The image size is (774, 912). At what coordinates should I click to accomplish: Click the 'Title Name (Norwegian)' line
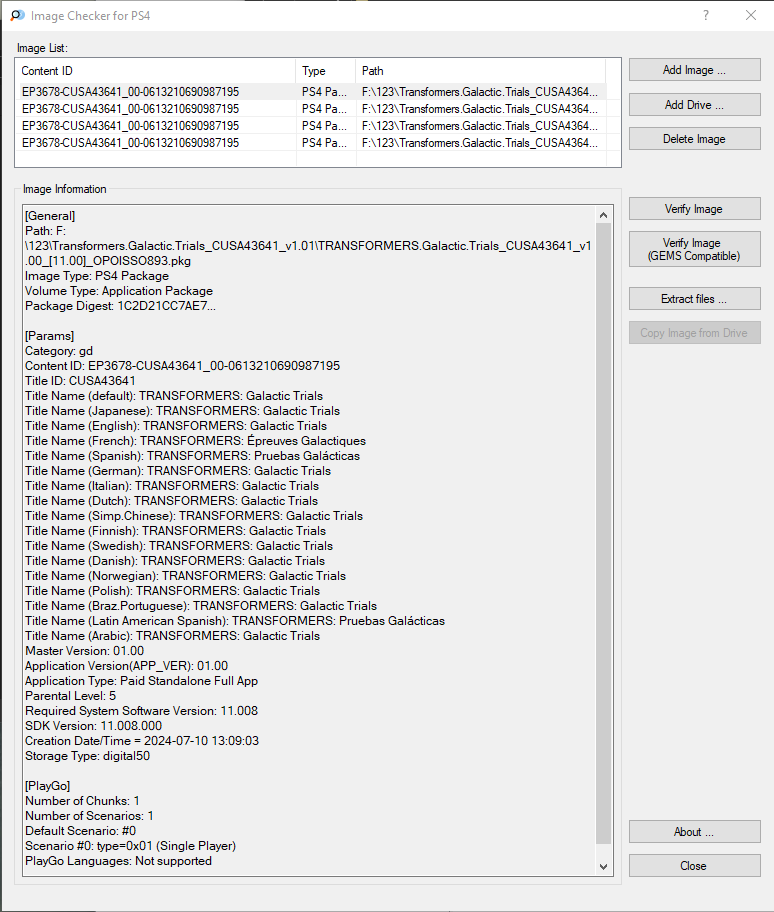(186, 576)
